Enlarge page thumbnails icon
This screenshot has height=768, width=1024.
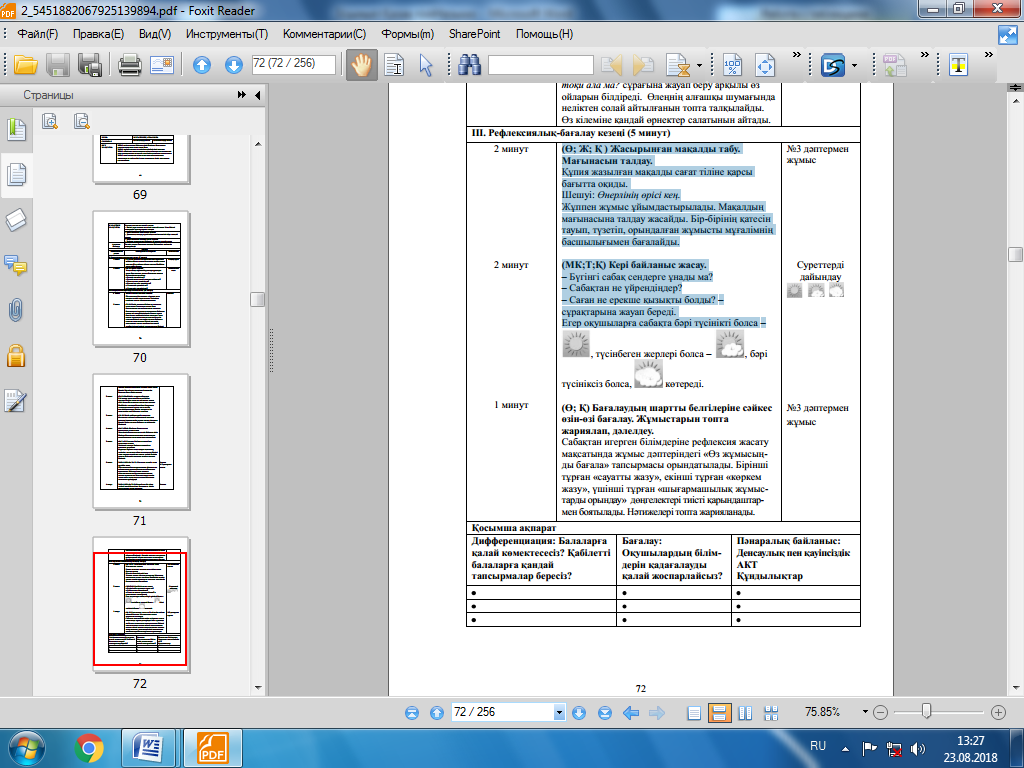[x=50, y=121]
